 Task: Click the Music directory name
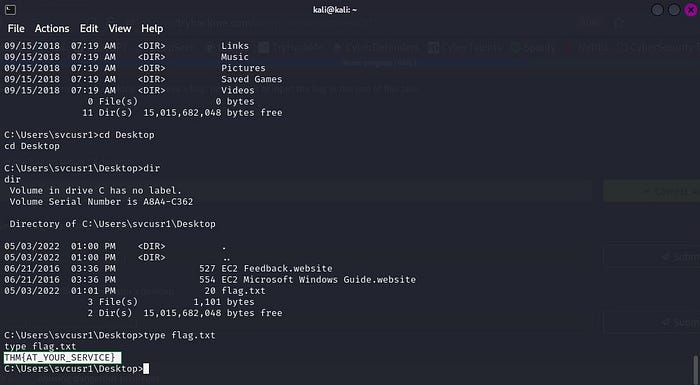pyautogui.click(x=235, y=57)
